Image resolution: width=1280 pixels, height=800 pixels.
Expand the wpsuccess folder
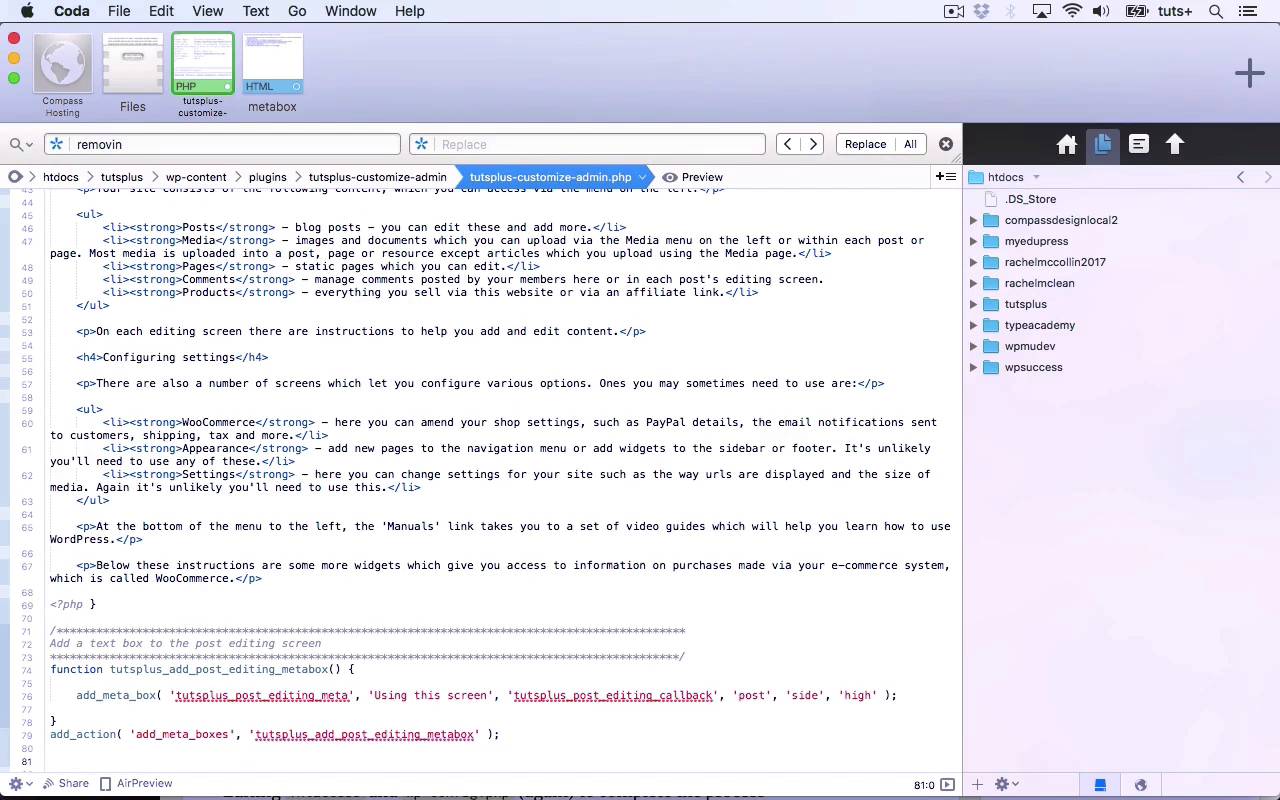974,367
